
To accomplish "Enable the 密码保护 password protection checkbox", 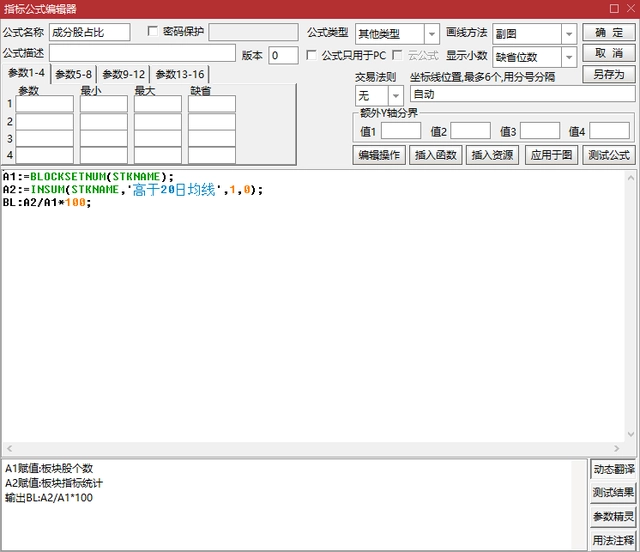I will (x=153, y=31).
